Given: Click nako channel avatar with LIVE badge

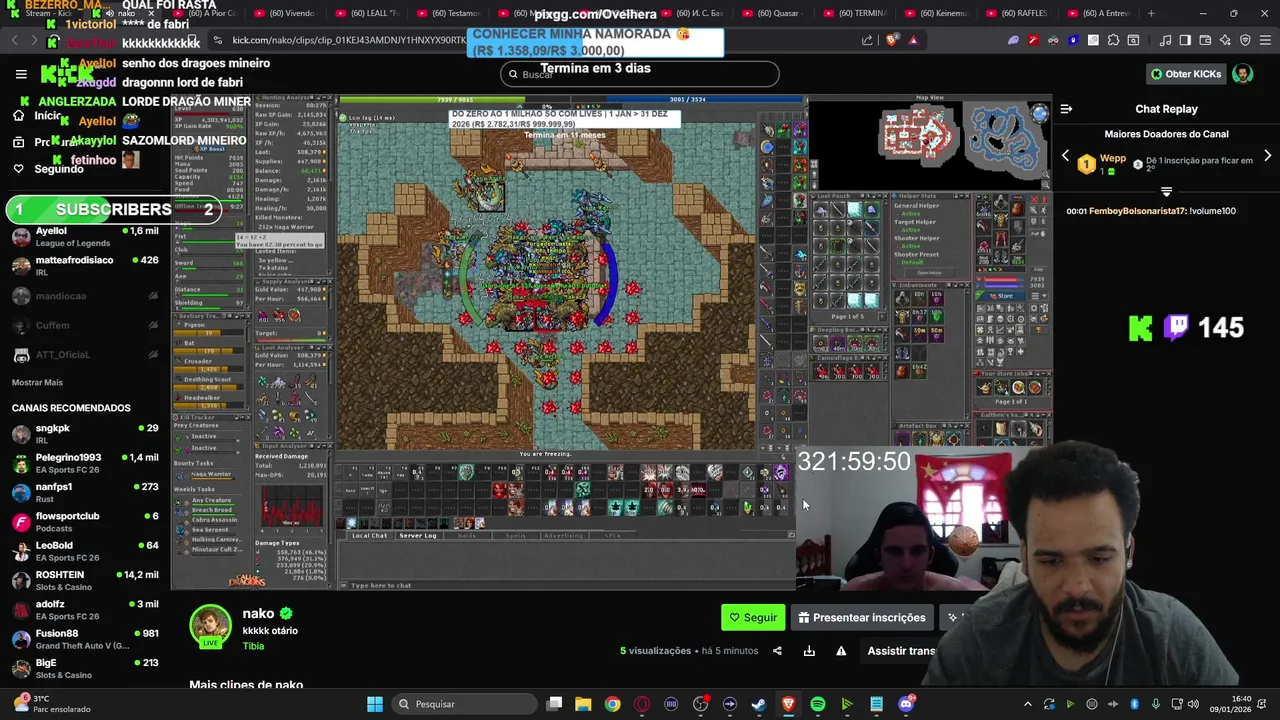Looking at the screenshot, I should click(x=210, y=626).
